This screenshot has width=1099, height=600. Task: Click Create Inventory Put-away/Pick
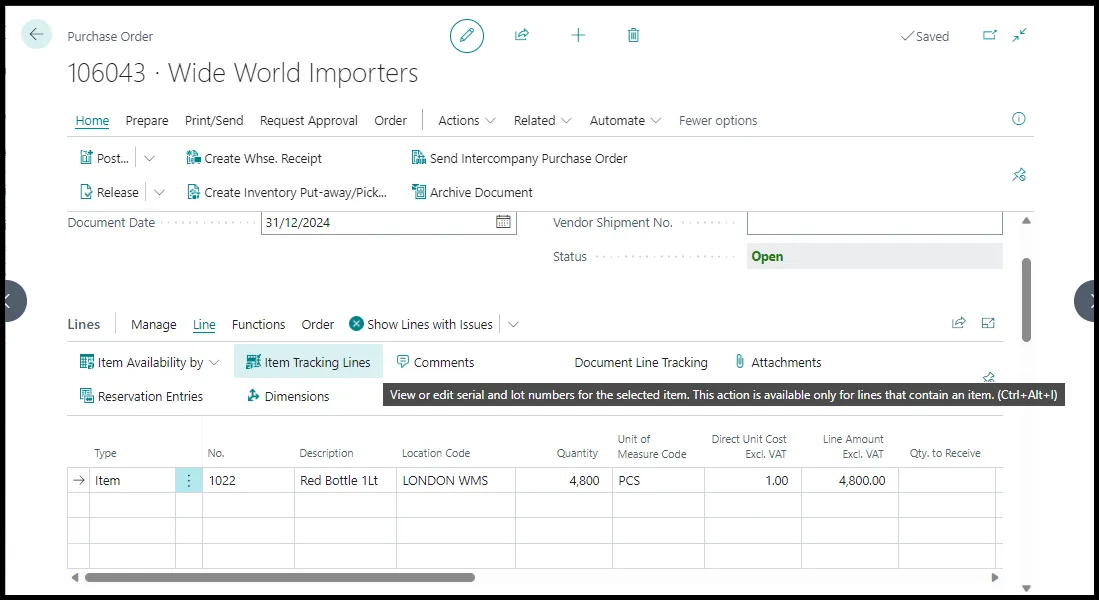click(287, 192)
